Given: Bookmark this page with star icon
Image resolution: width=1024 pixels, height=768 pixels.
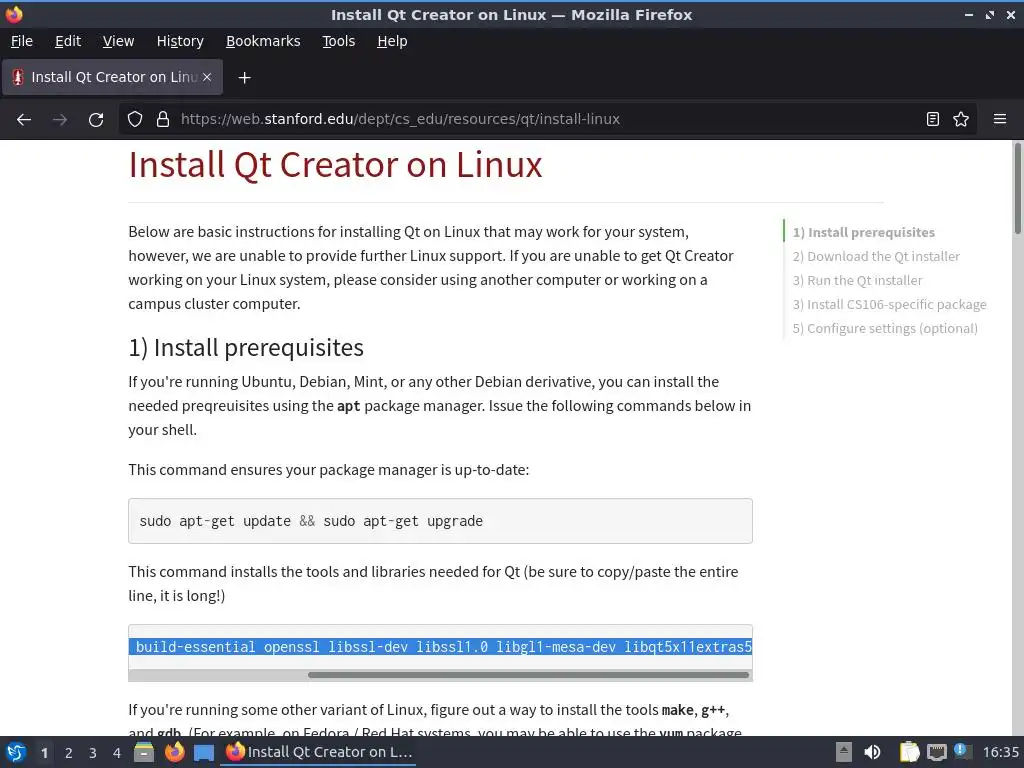Looking at the screenshot, I should pos(961,119).
